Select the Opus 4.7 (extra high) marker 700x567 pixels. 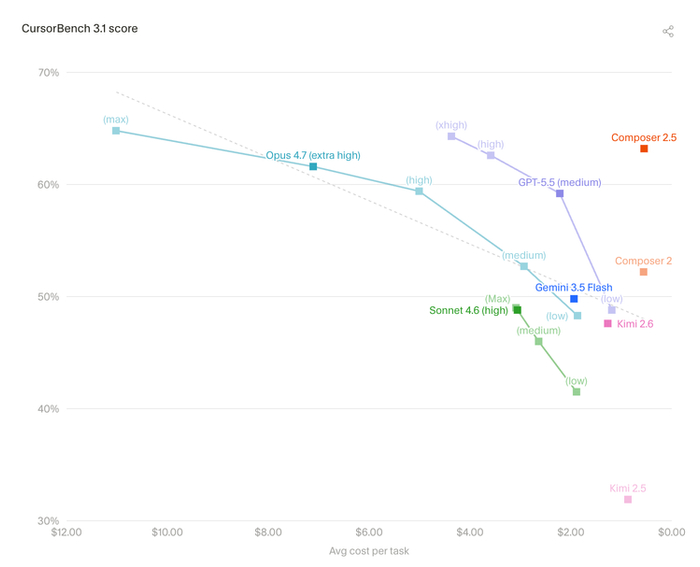313,167
